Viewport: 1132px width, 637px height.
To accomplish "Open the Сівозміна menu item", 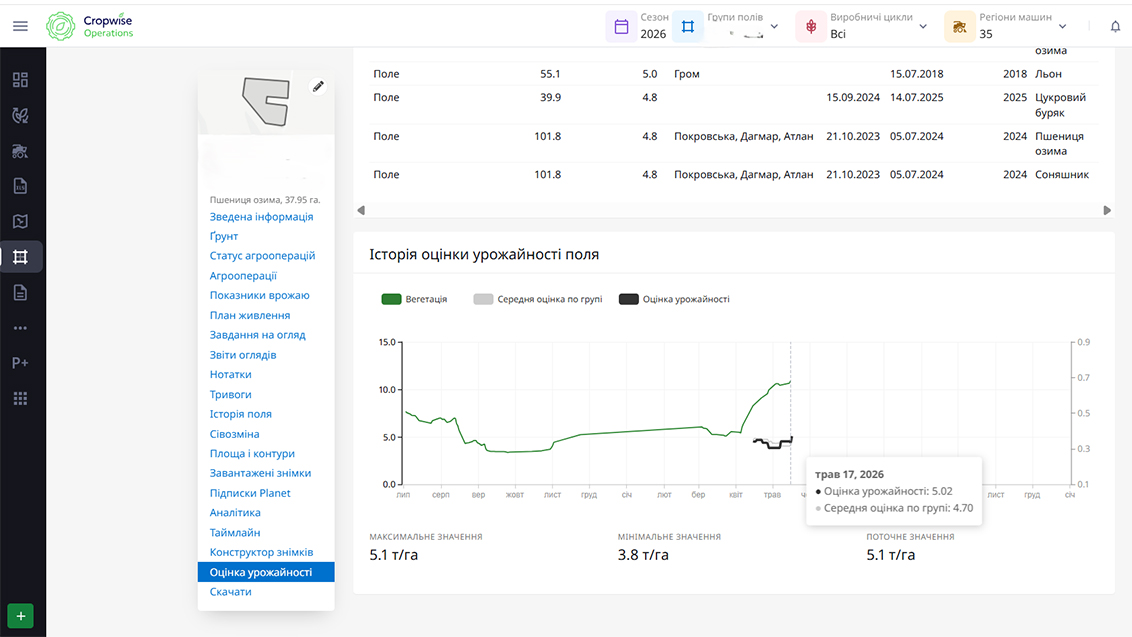I will (x=235, y=434).
